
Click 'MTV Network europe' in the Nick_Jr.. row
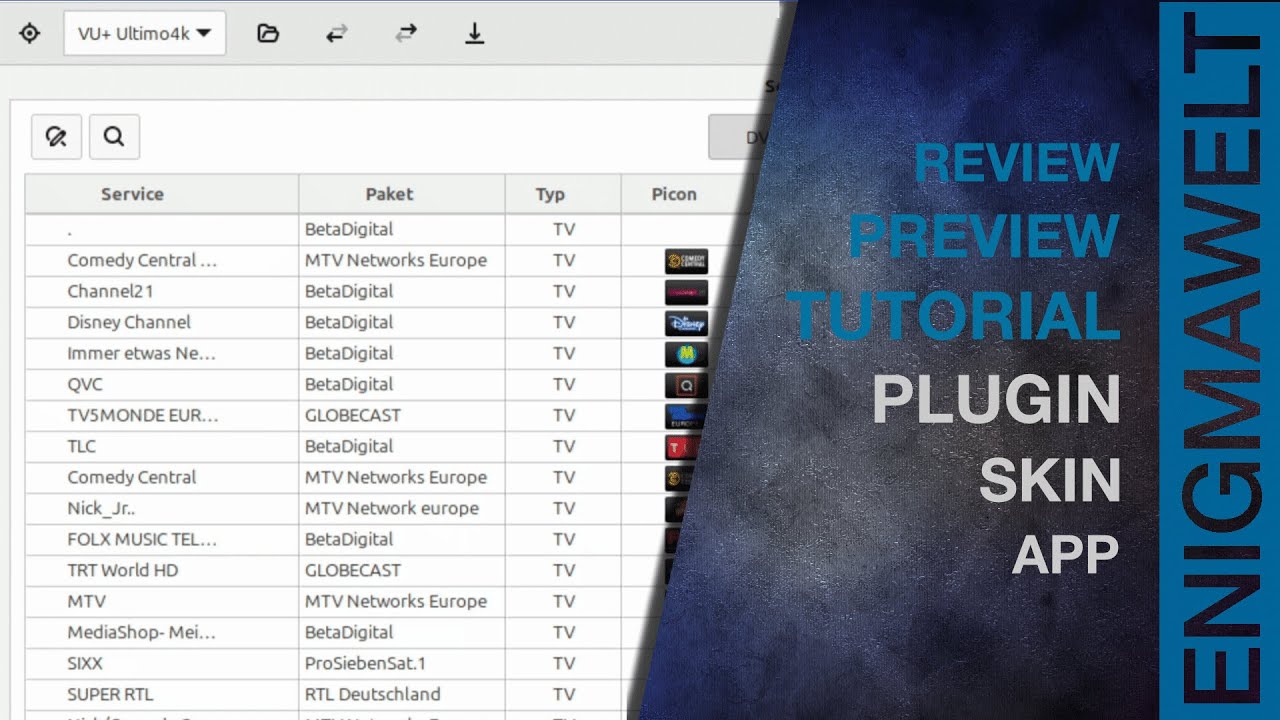(x=392, y=508)
